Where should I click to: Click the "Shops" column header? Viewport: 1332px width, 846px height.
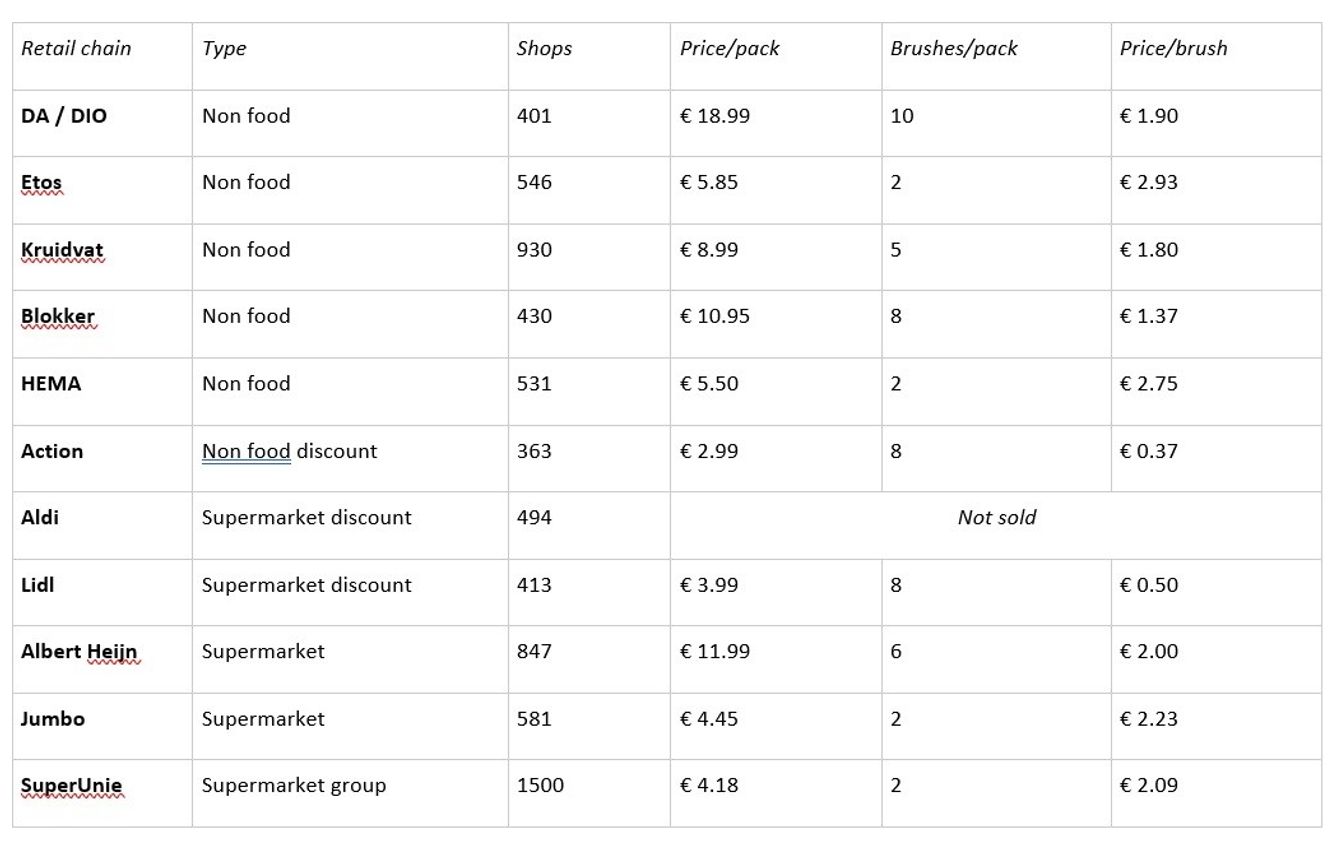(x=544, y=48)
